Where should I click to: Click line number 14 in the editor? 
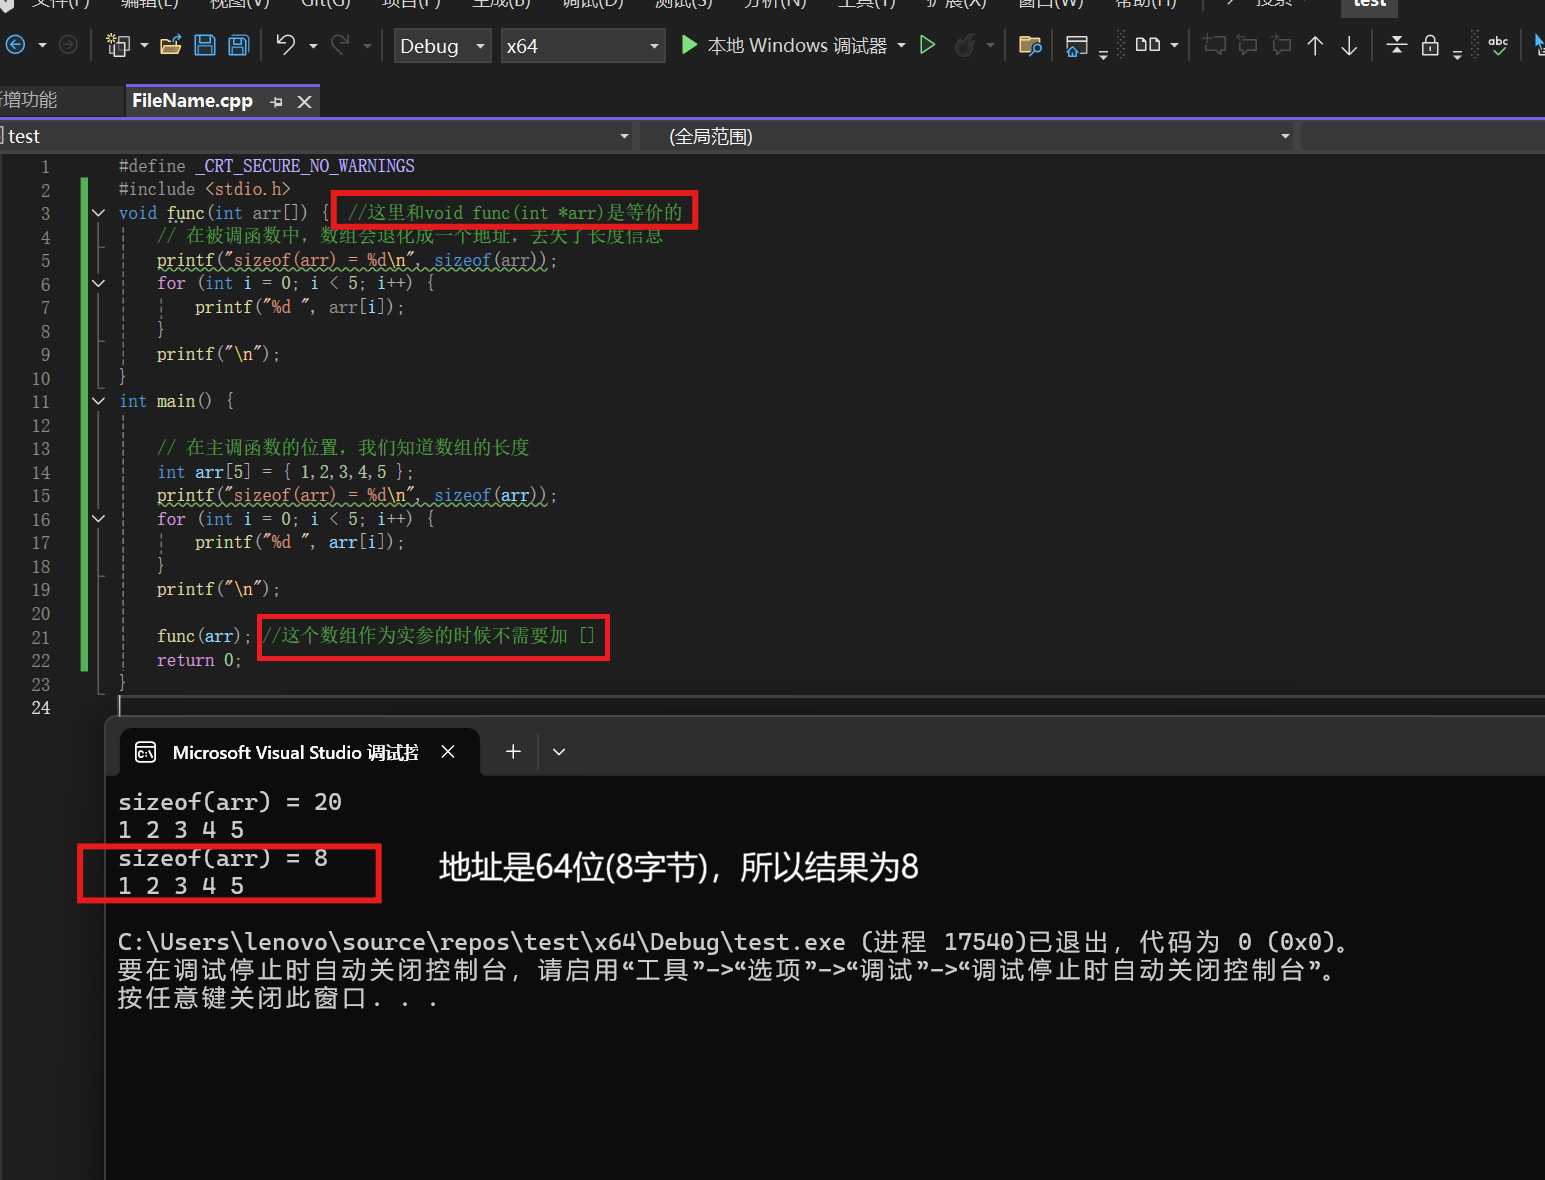[x=41, y=471]
